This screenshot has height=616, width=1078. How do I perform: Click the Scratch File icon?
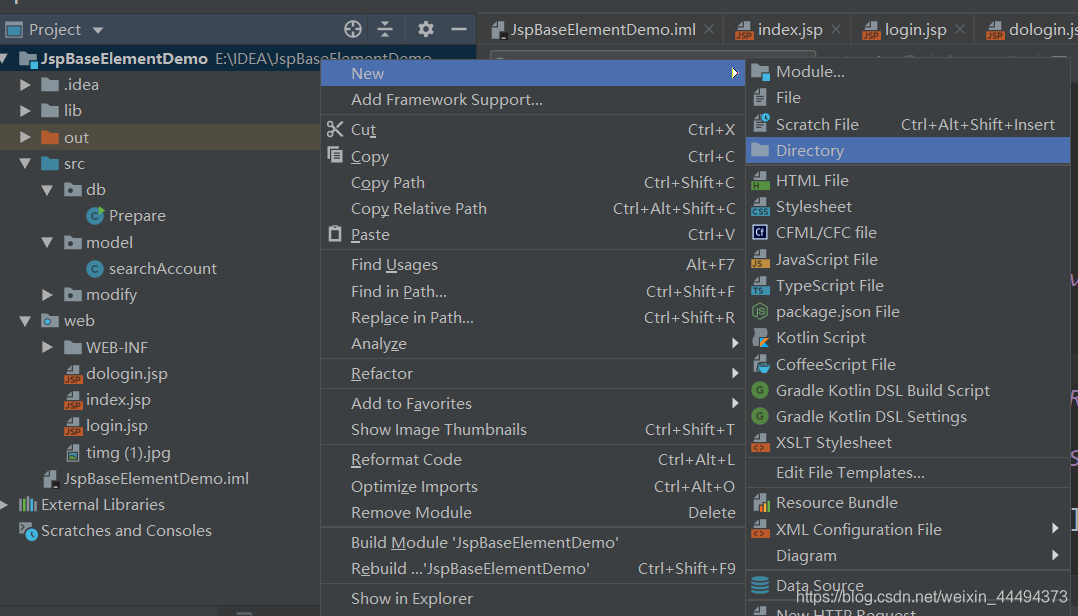[x=760, y=124]
